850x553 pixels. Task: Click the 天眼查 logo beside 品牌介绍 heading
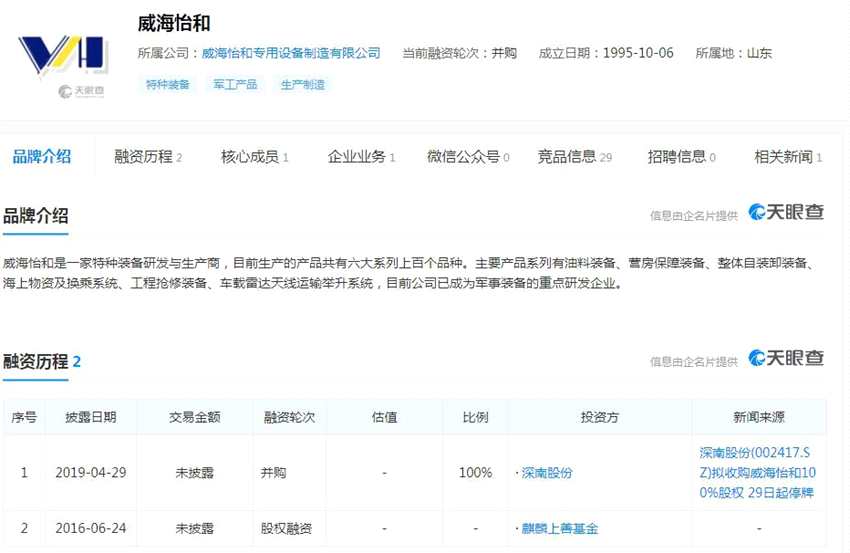(786, 212)
